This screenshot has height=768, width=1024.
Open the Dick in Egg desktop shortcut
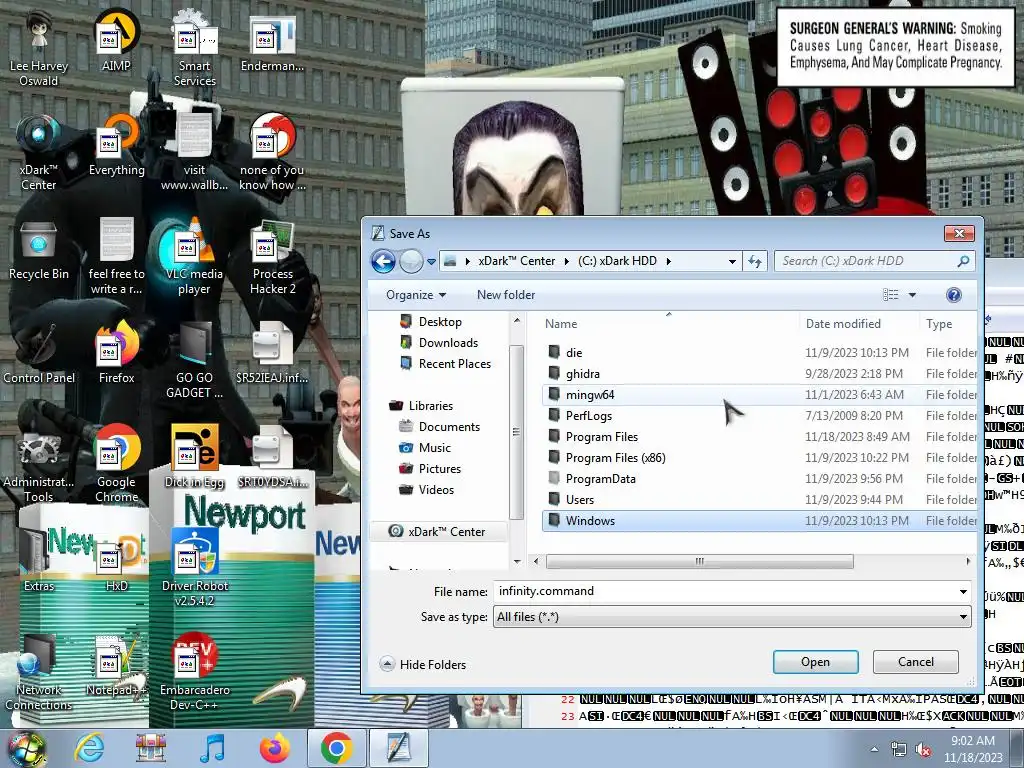coord(195,457)
